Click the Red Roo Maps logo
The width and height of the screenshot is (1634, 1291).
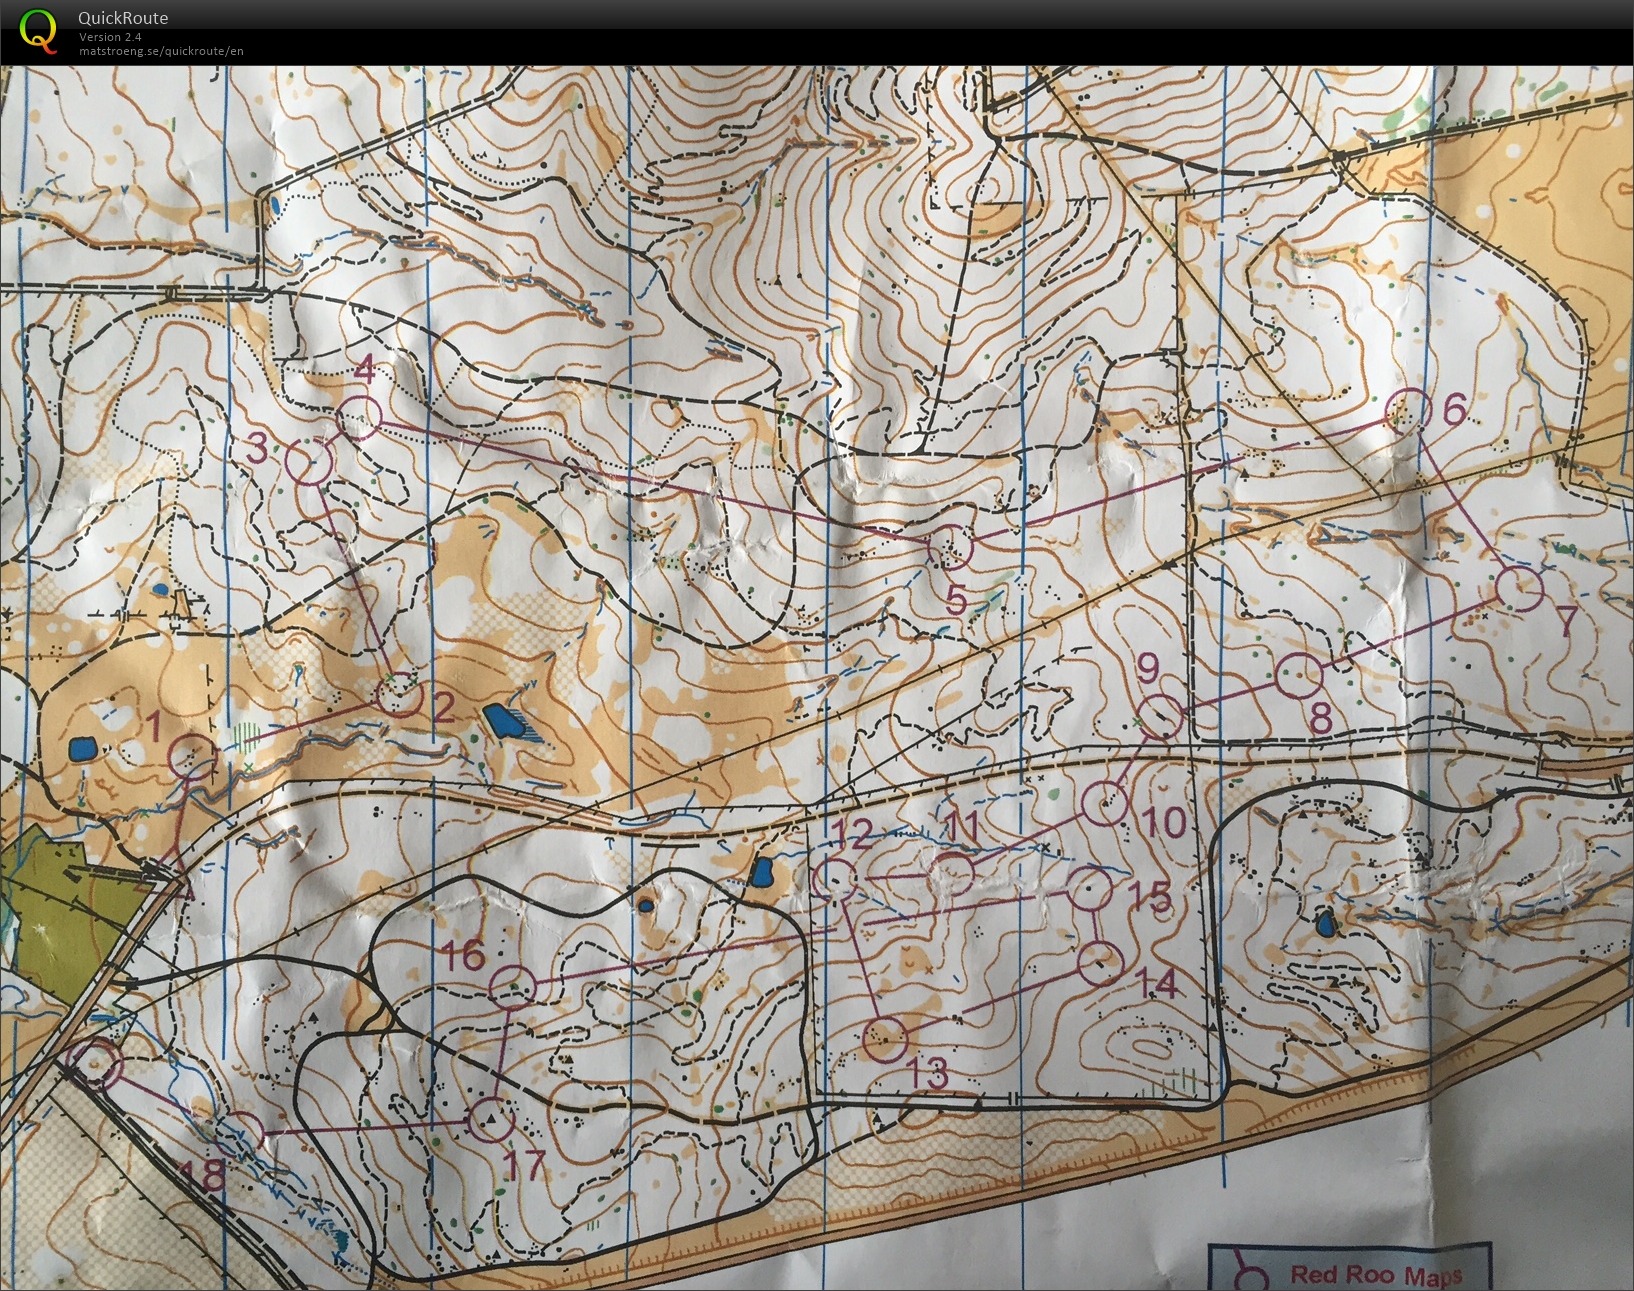[1350, 1272]
